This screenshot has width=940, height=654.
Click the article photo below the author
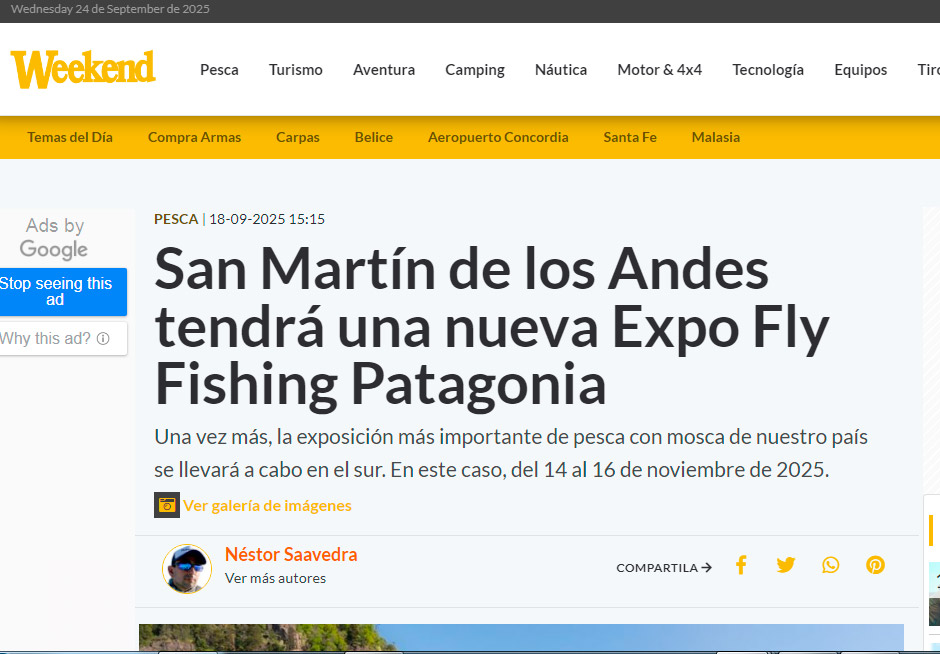(520, 638)
